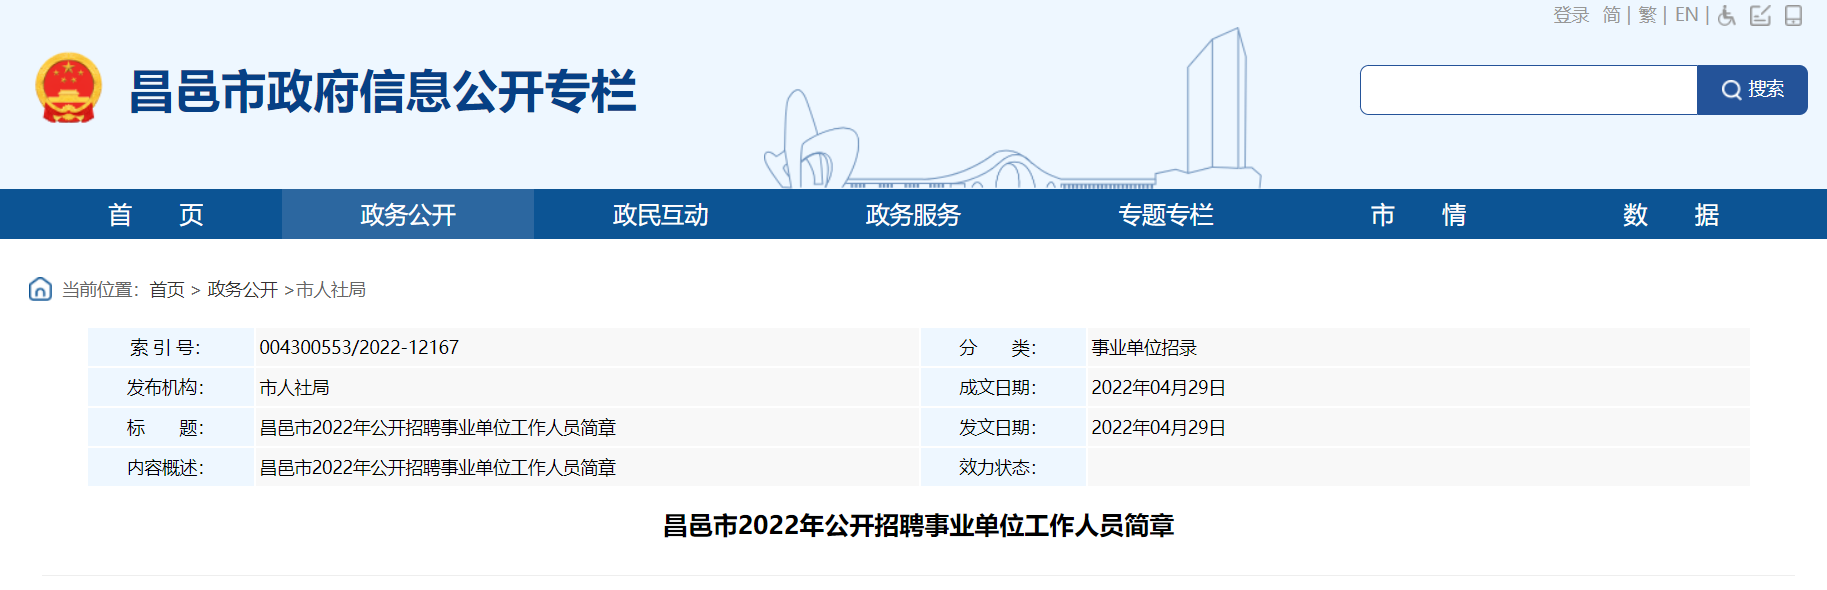The image size is (1827, 590).
Task: Click the home icon beside 当前位置
Action: (x=40, y=289)
